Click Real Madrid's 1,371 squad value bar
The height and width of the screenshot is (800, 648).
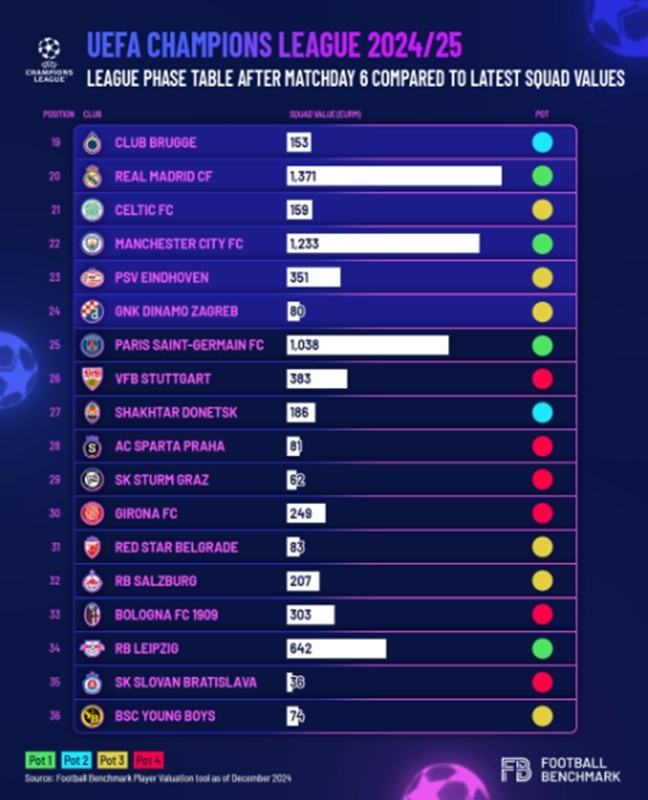pos(394,177)
